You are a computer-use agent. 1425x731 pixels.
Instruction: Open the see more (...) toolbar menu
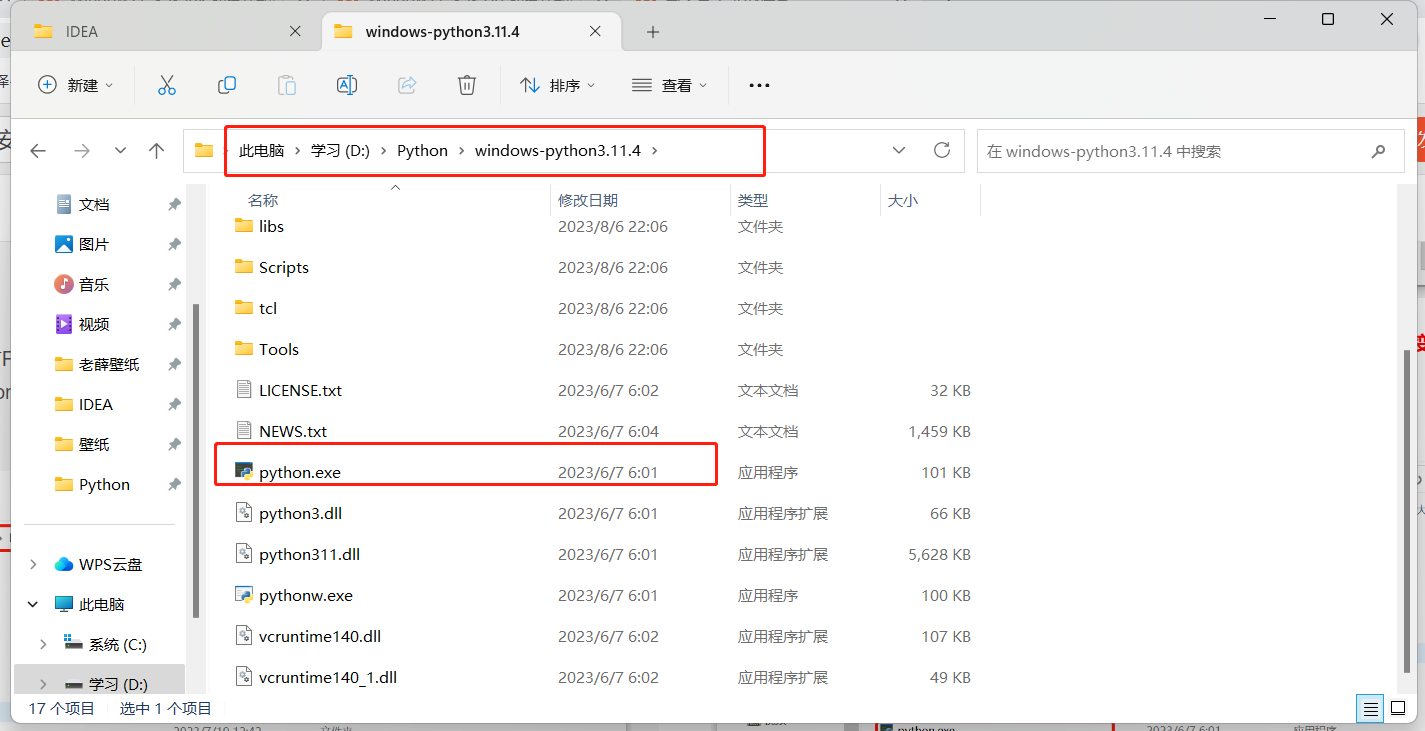tap(759, 85)
